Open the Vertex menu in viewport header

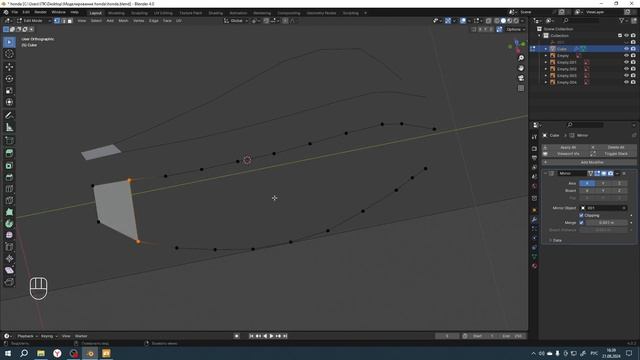pos(138,20)
